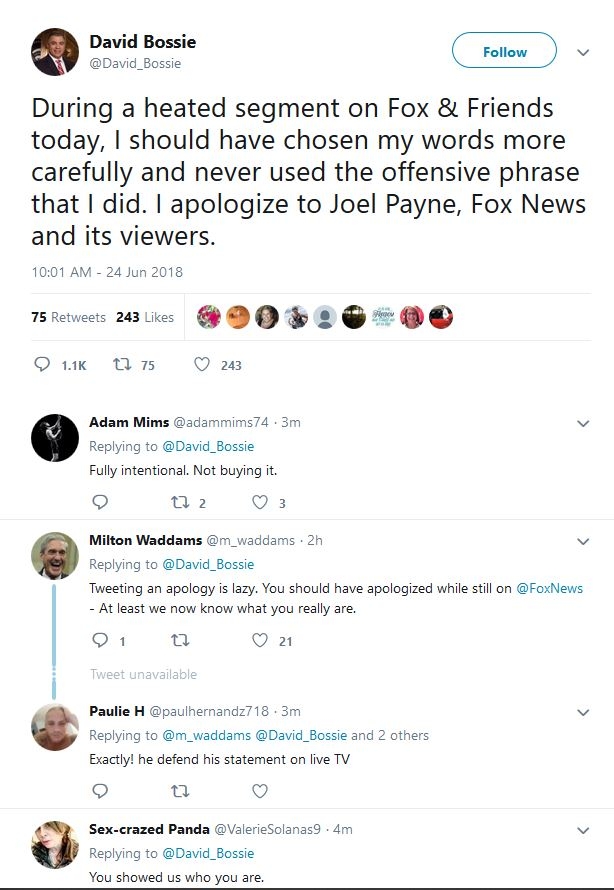This screenshot has height=890, width=614.
Task: Reply to Milton Waddams' tweet
Action: coord(99,640)
